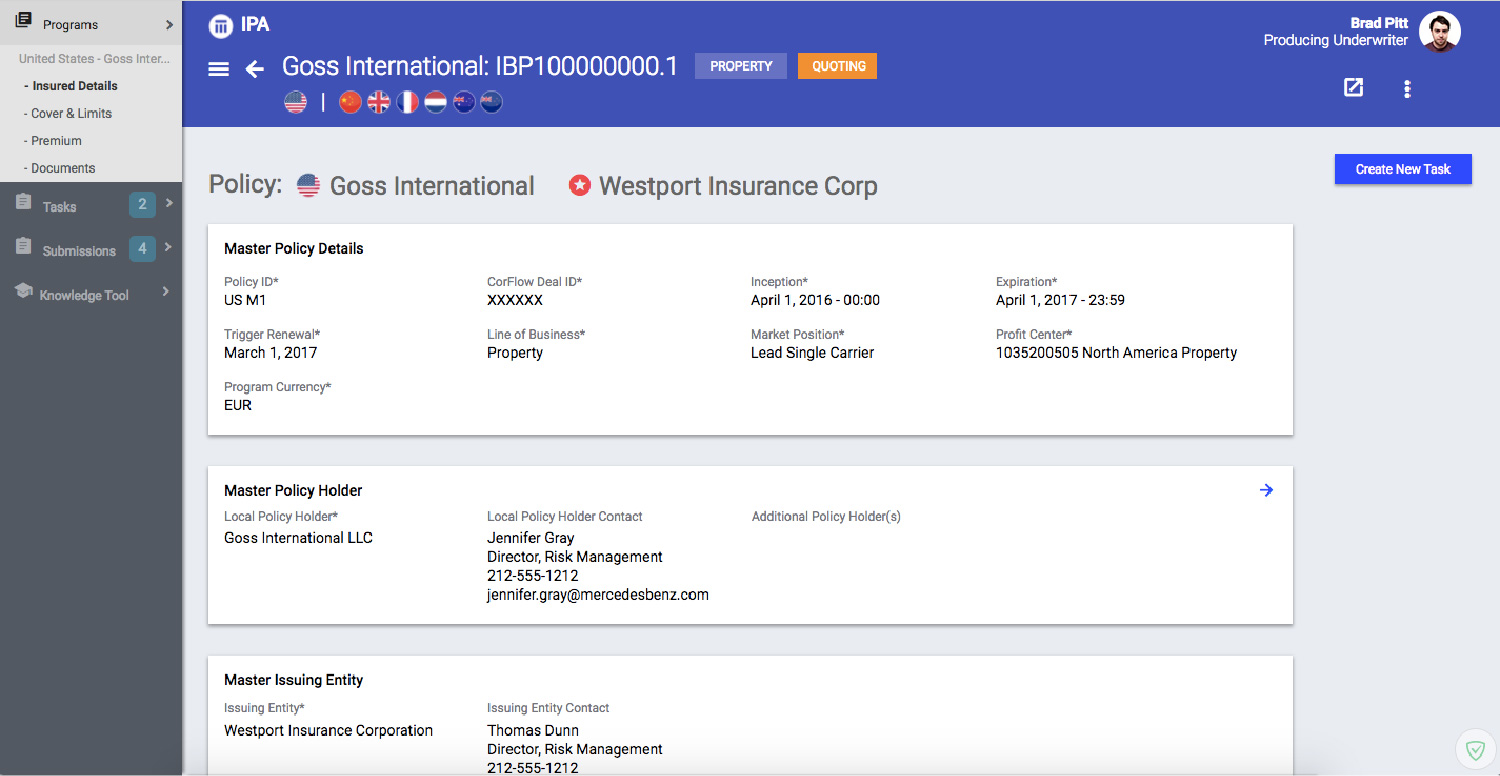The width and height of the screenshot is (1500, 776).
Task: Select the United States flag in header
Action: (295, 102)
